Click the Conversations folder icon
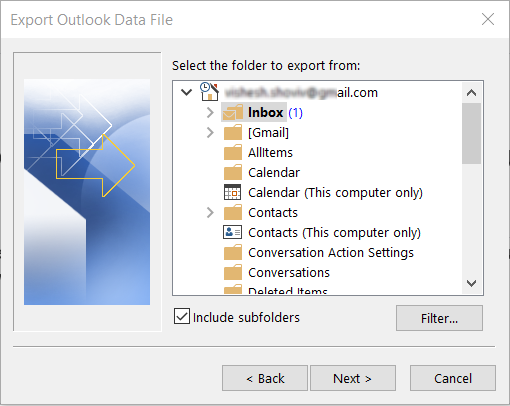The width and height of the screenshot is (510, 406). (233, 272)
